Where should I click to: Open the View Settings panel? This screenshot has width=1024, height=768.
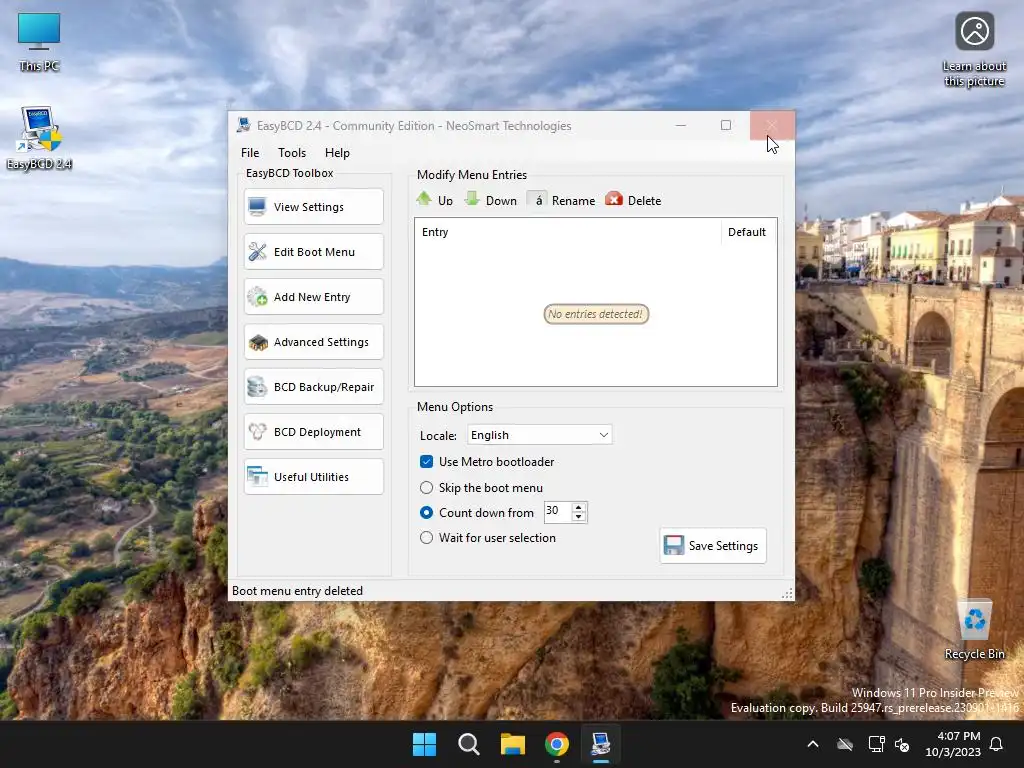pyautogui.click(x=313, y=207)
